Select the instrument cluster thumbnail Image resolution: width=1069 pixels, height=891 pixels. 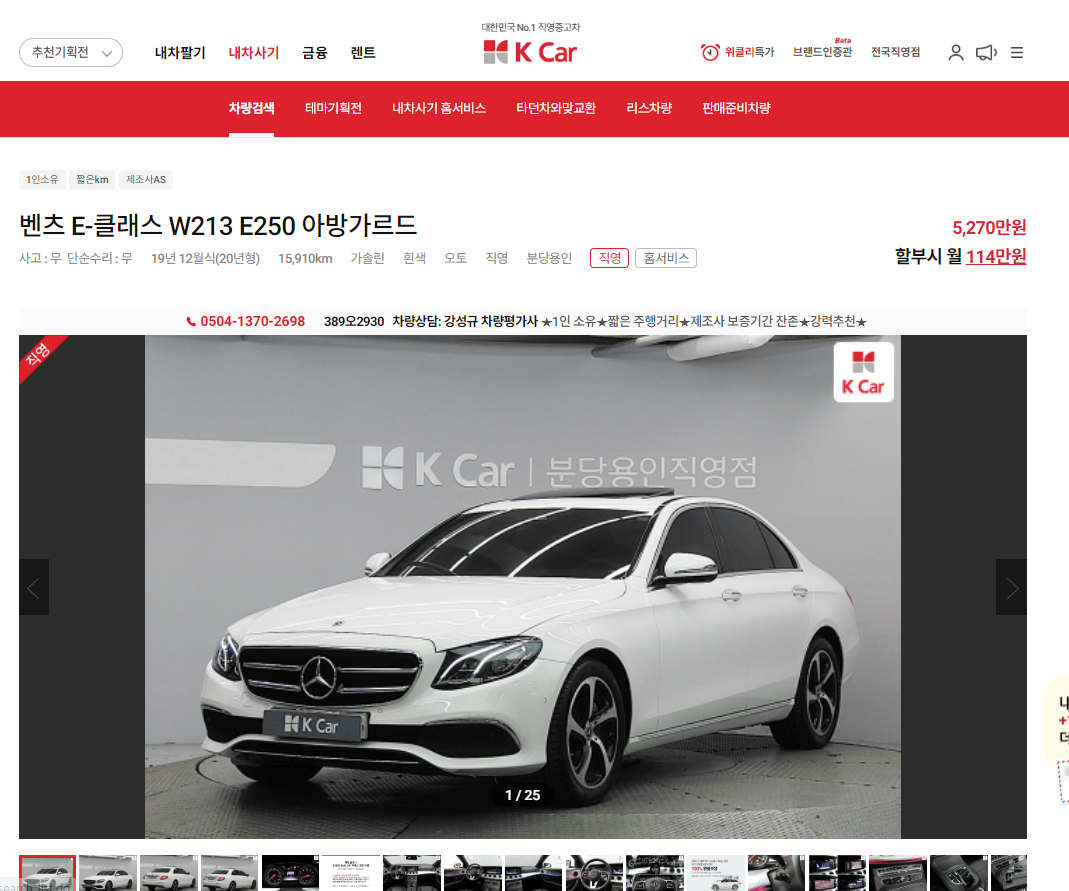(290, 873)
